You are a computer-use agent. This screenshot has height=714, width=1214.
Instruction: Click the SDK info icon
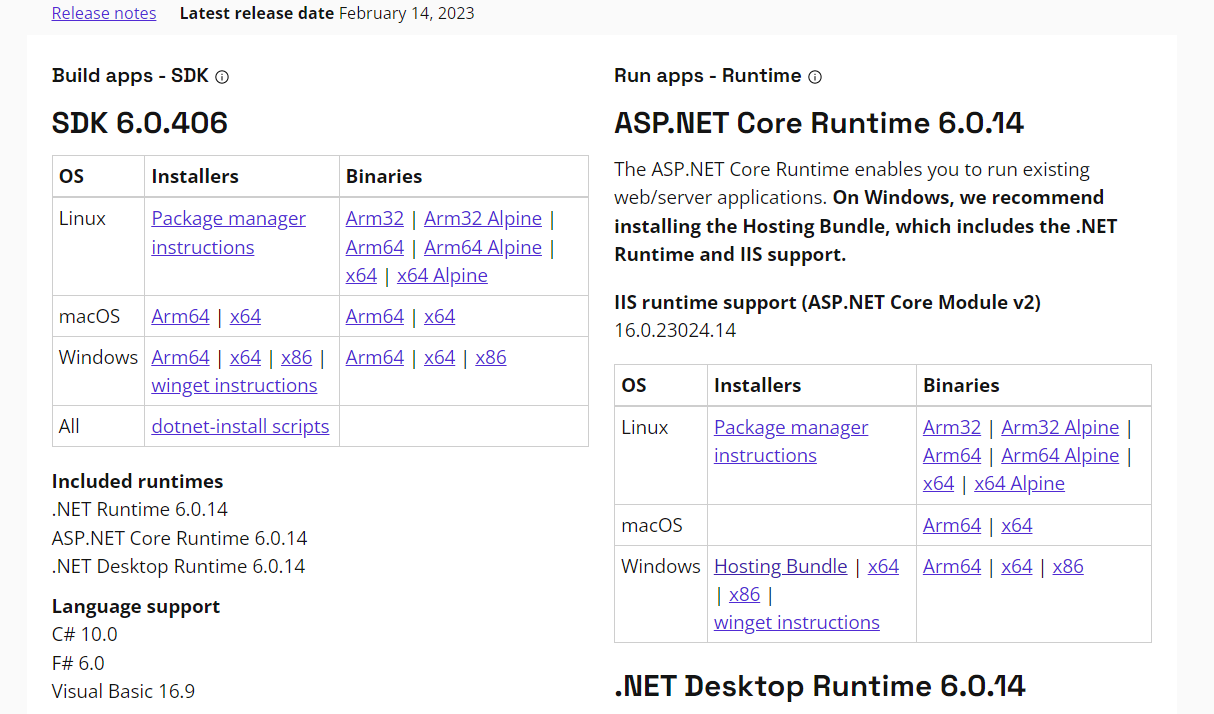(221, 75)
